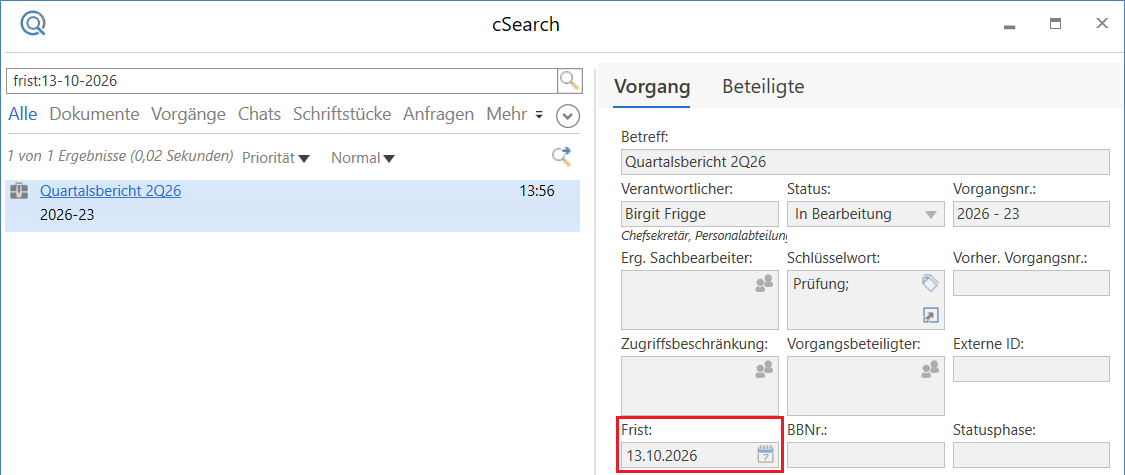1125x475 pixels.
Task: Select the Anfragen filter tab
Action: [438, 114]
